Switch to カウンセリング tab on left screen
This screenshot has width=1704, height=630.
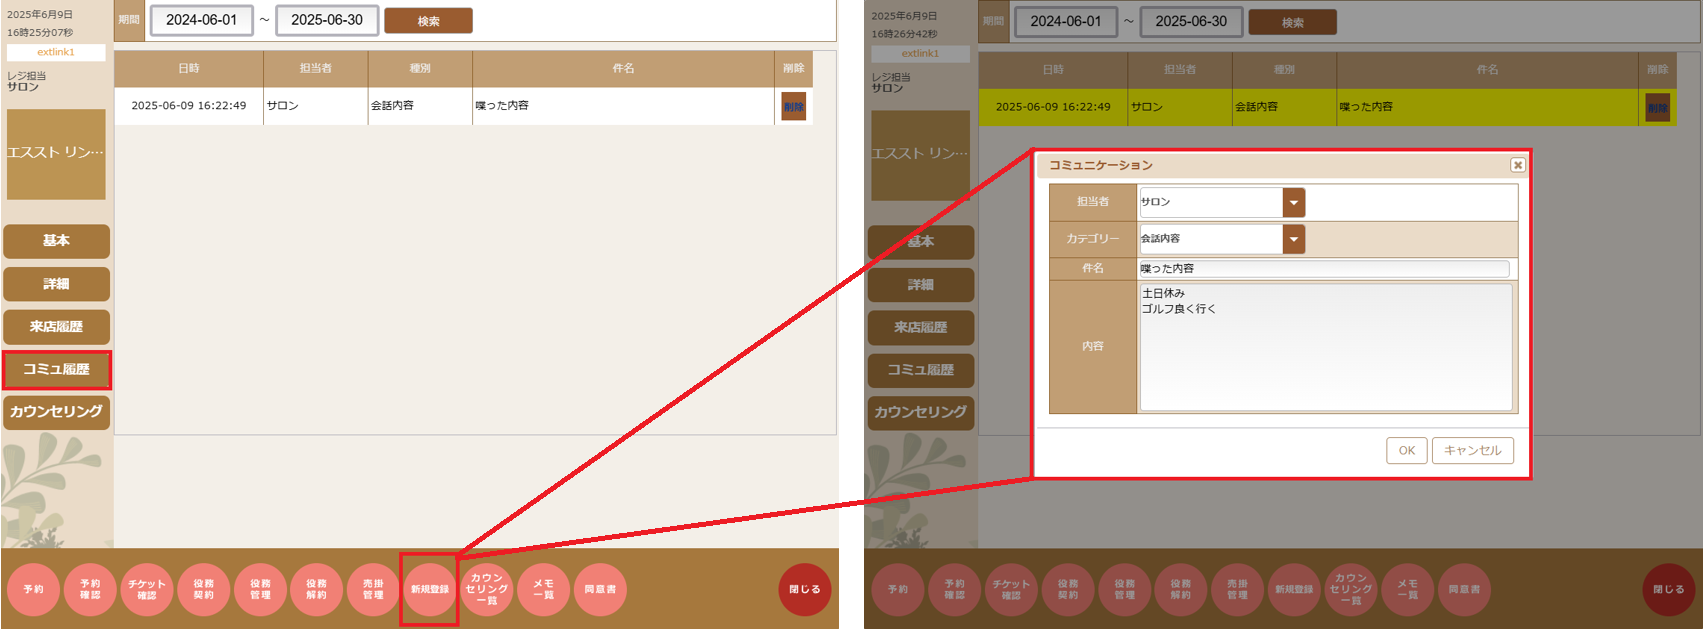(x=56, y=412)
